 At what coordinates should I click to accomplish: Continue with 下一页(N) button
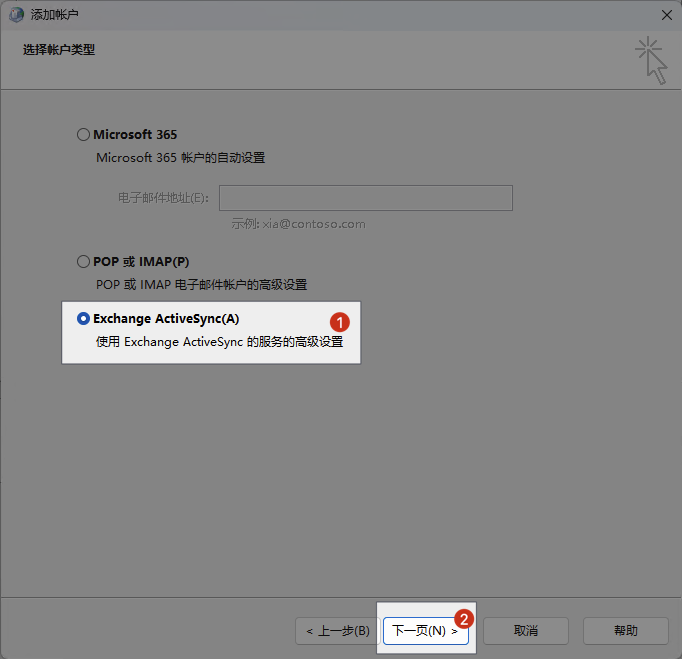tap(425, 631)
